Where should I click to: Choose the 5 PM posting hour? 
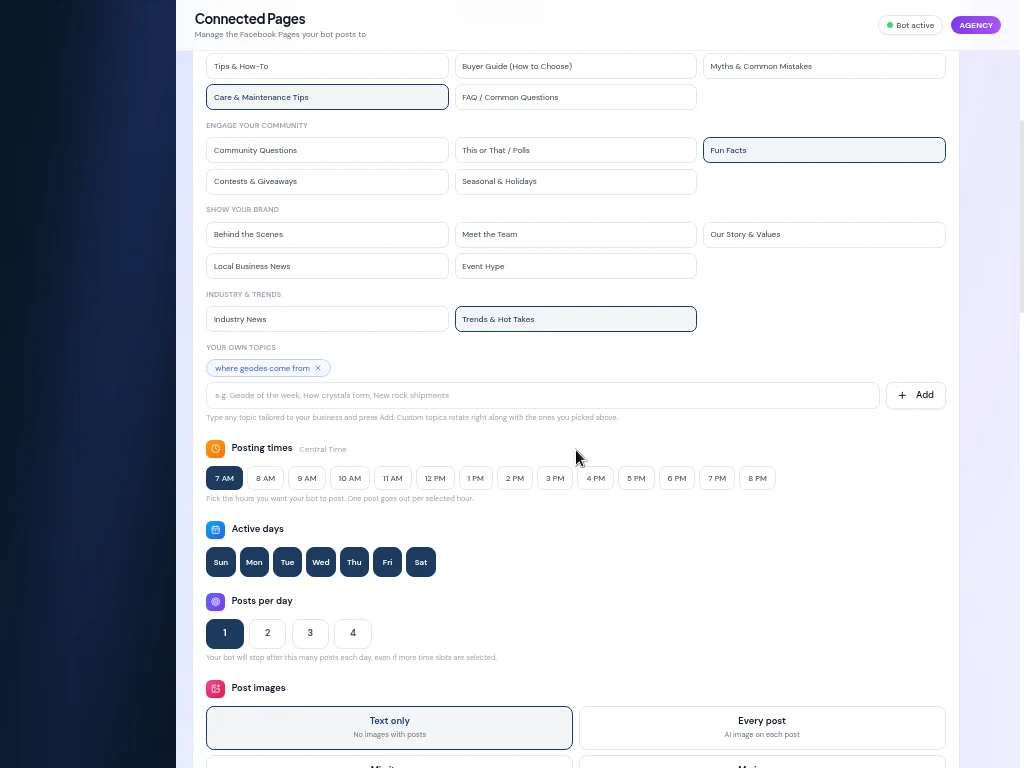(636, 478)
